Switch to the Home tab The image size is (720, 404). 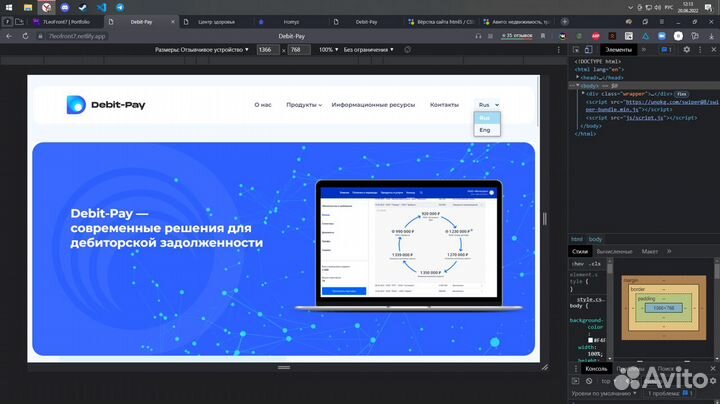pos(290,22)
